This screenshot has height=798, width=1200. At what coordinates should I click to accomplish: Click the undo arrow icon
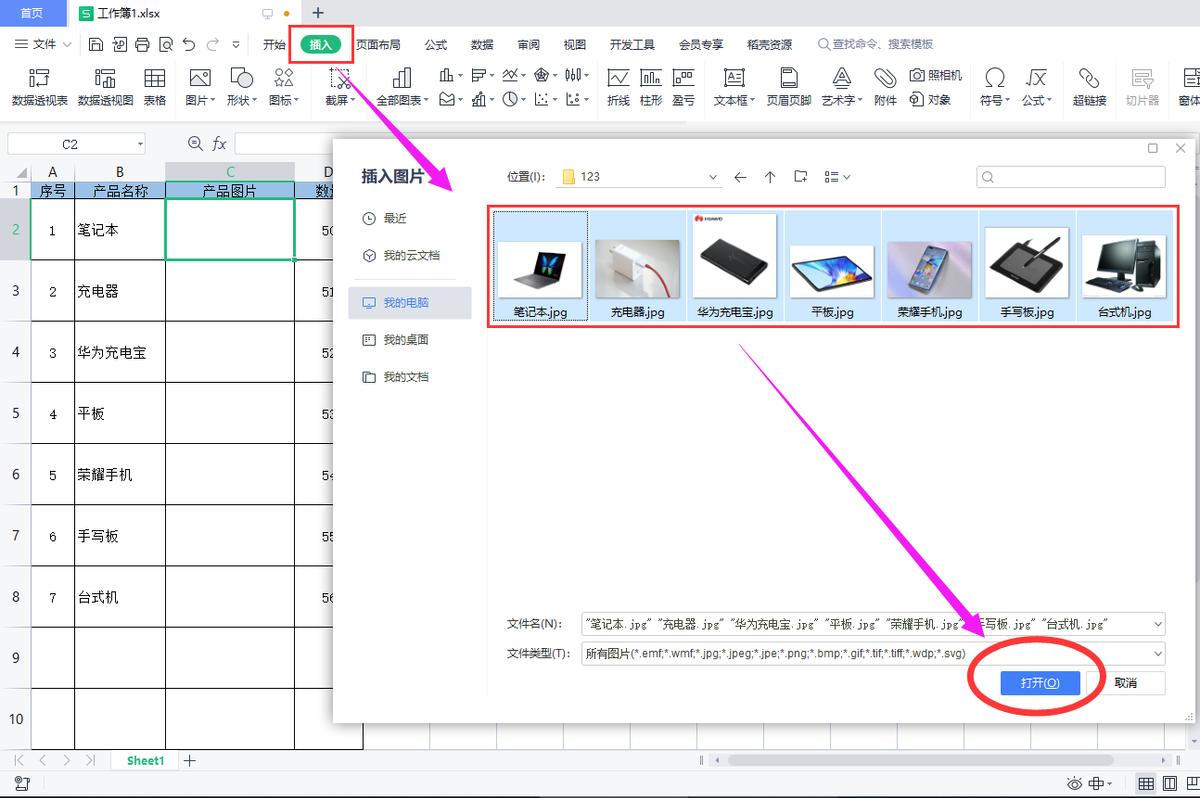click(189, 44)
